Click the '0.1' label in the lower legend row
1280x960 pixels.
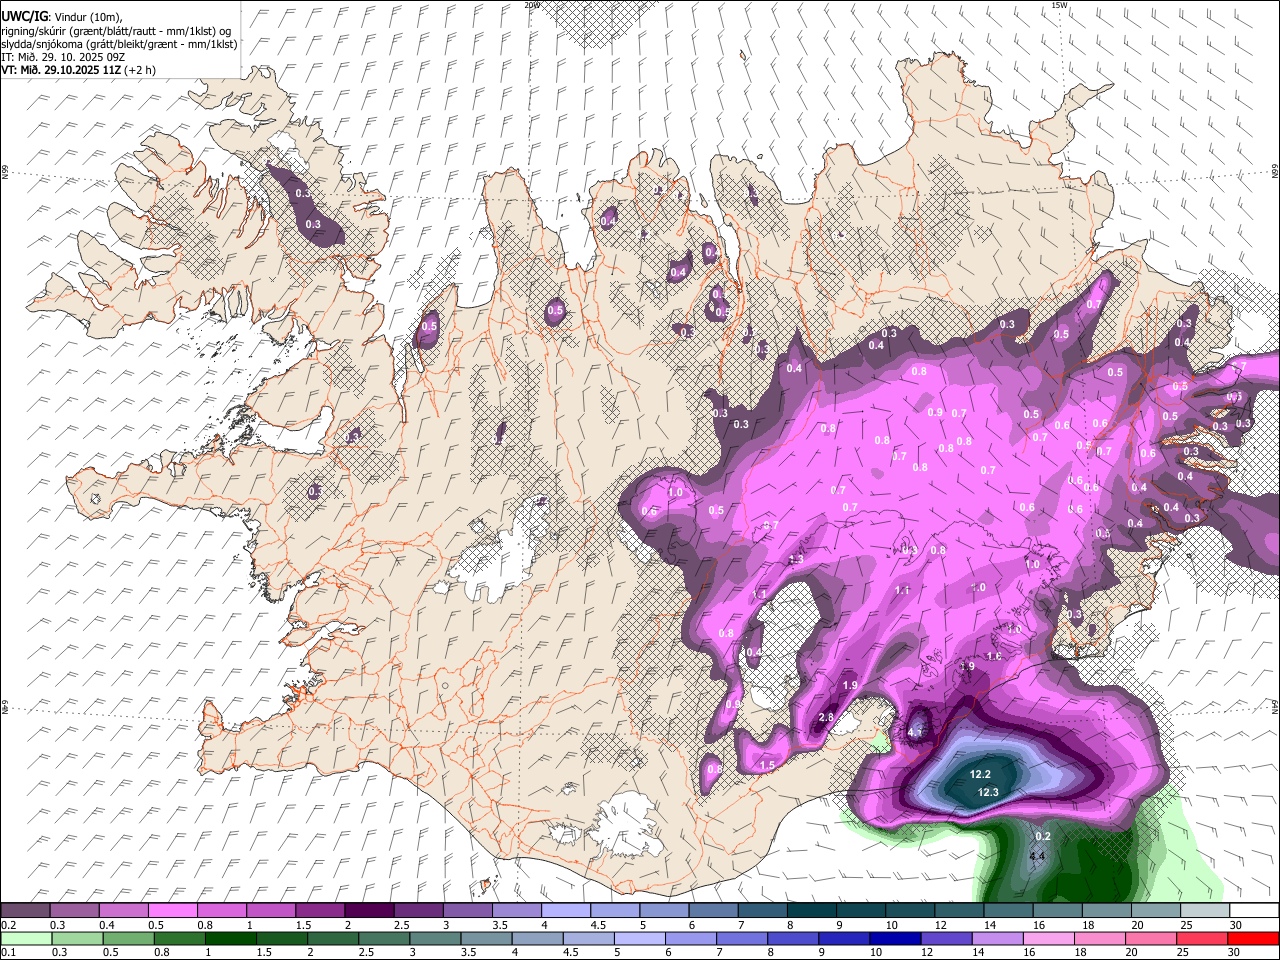click(8, 953)
